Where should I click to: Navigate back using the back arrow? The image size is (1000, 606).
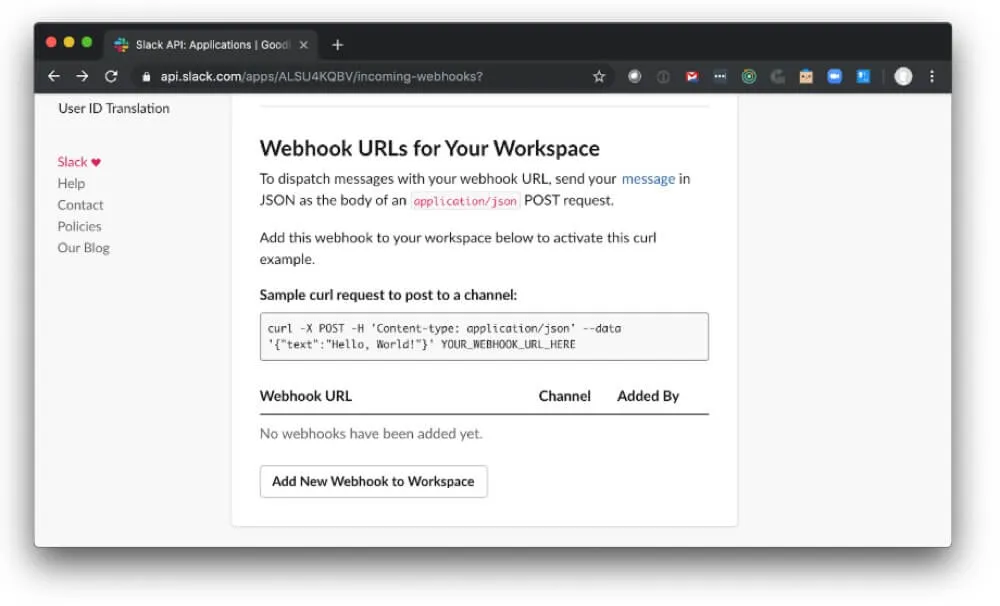click(x=54, y=75)
